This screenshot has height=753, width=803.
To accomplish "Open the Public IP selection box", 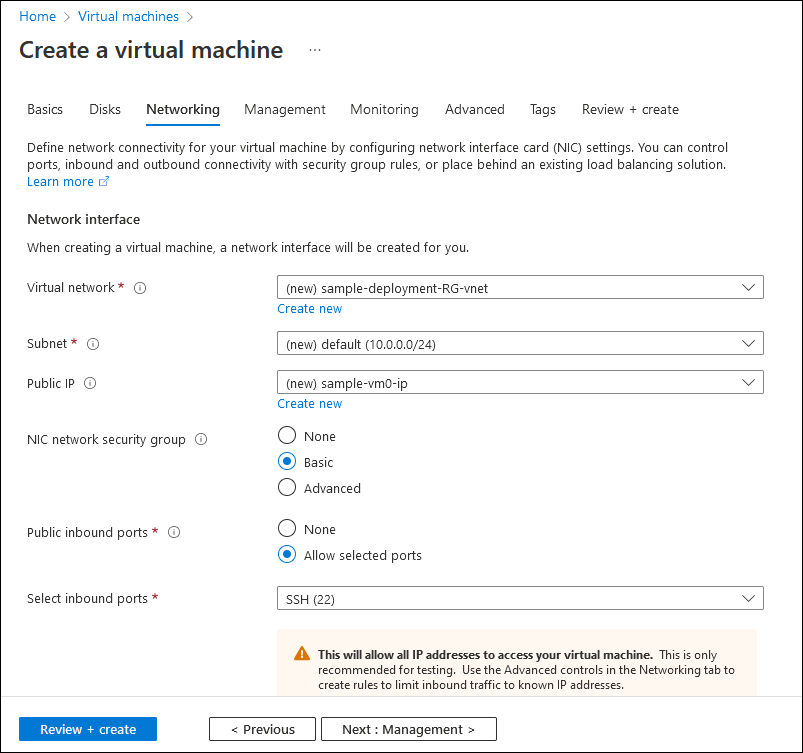I will point(519,382).
